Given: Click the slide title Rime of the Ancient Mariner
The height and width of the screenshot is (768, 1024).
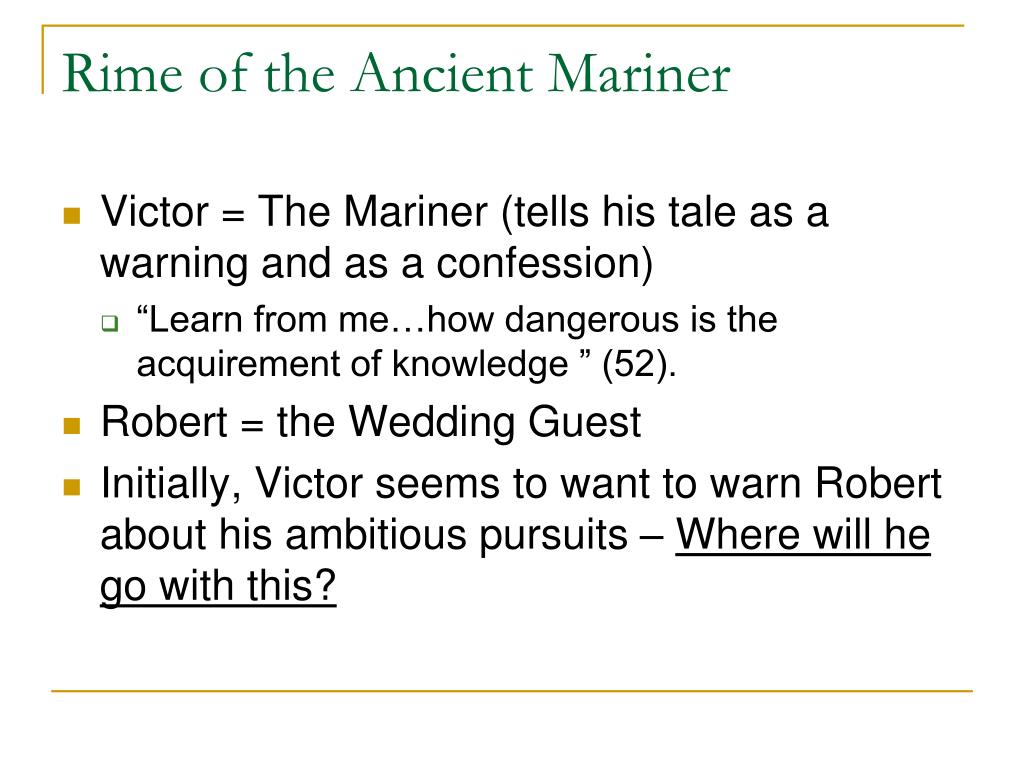Looking at the screenshot, I should (x=396, y=73).
